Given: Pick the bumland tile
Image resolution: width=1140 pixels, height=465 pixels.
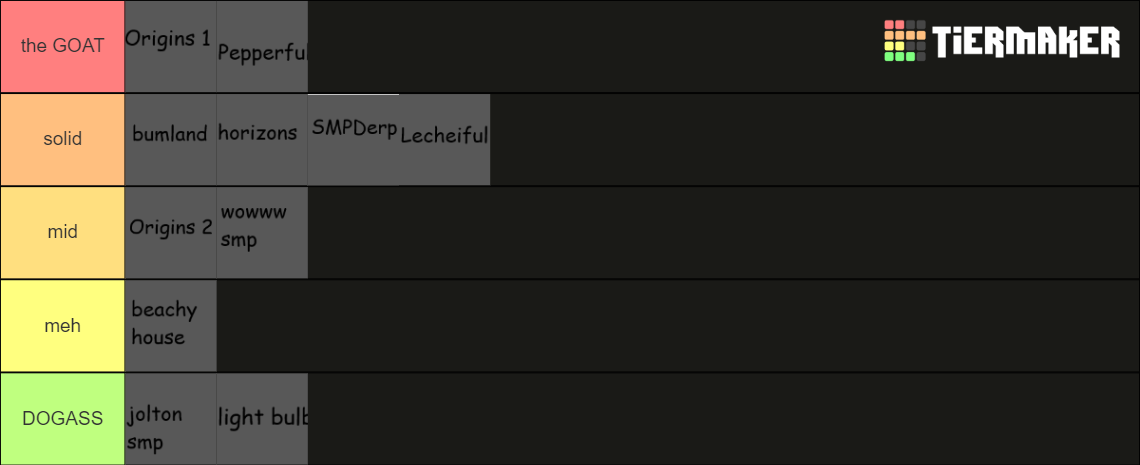Looking at the screenshot, I should 170,139.
